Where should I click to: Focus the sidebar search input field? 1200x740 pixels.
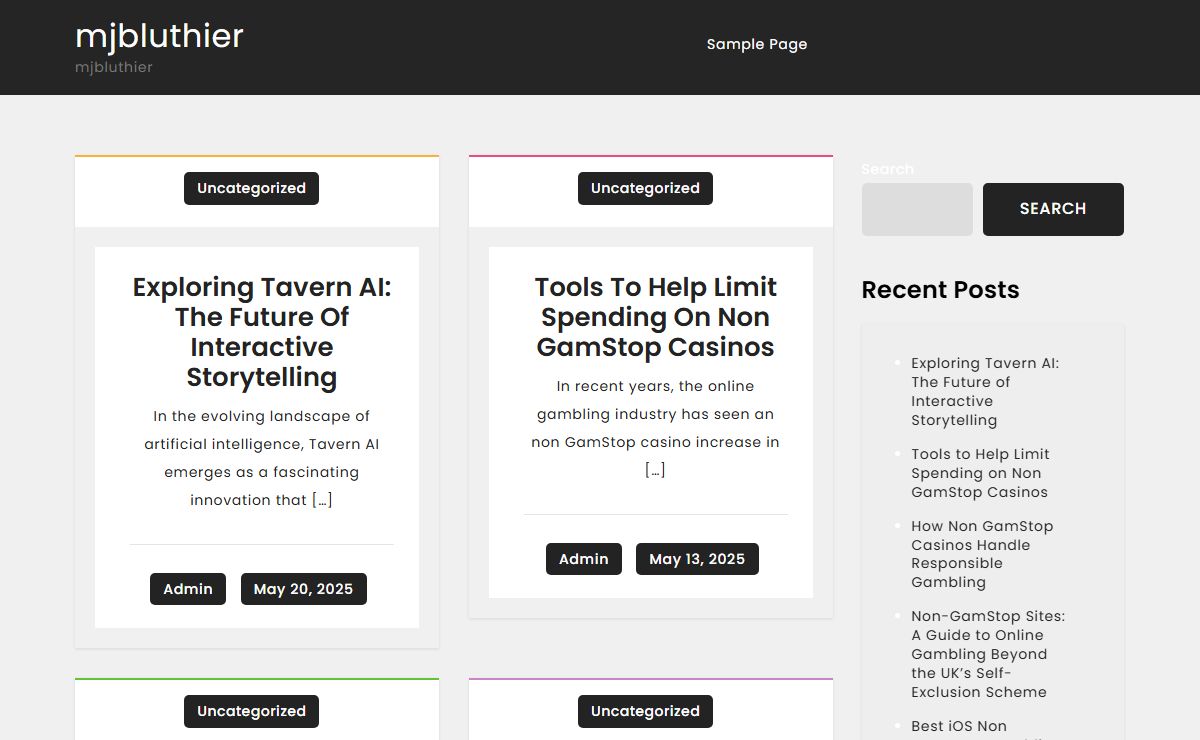pyautogui.click(x=917, y=209)
